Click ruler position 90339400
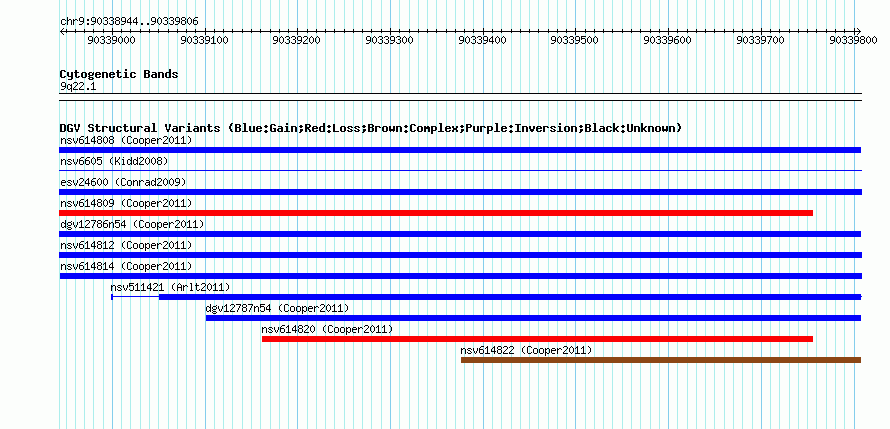Screen dimensions: 890x429 pos(482,40)
